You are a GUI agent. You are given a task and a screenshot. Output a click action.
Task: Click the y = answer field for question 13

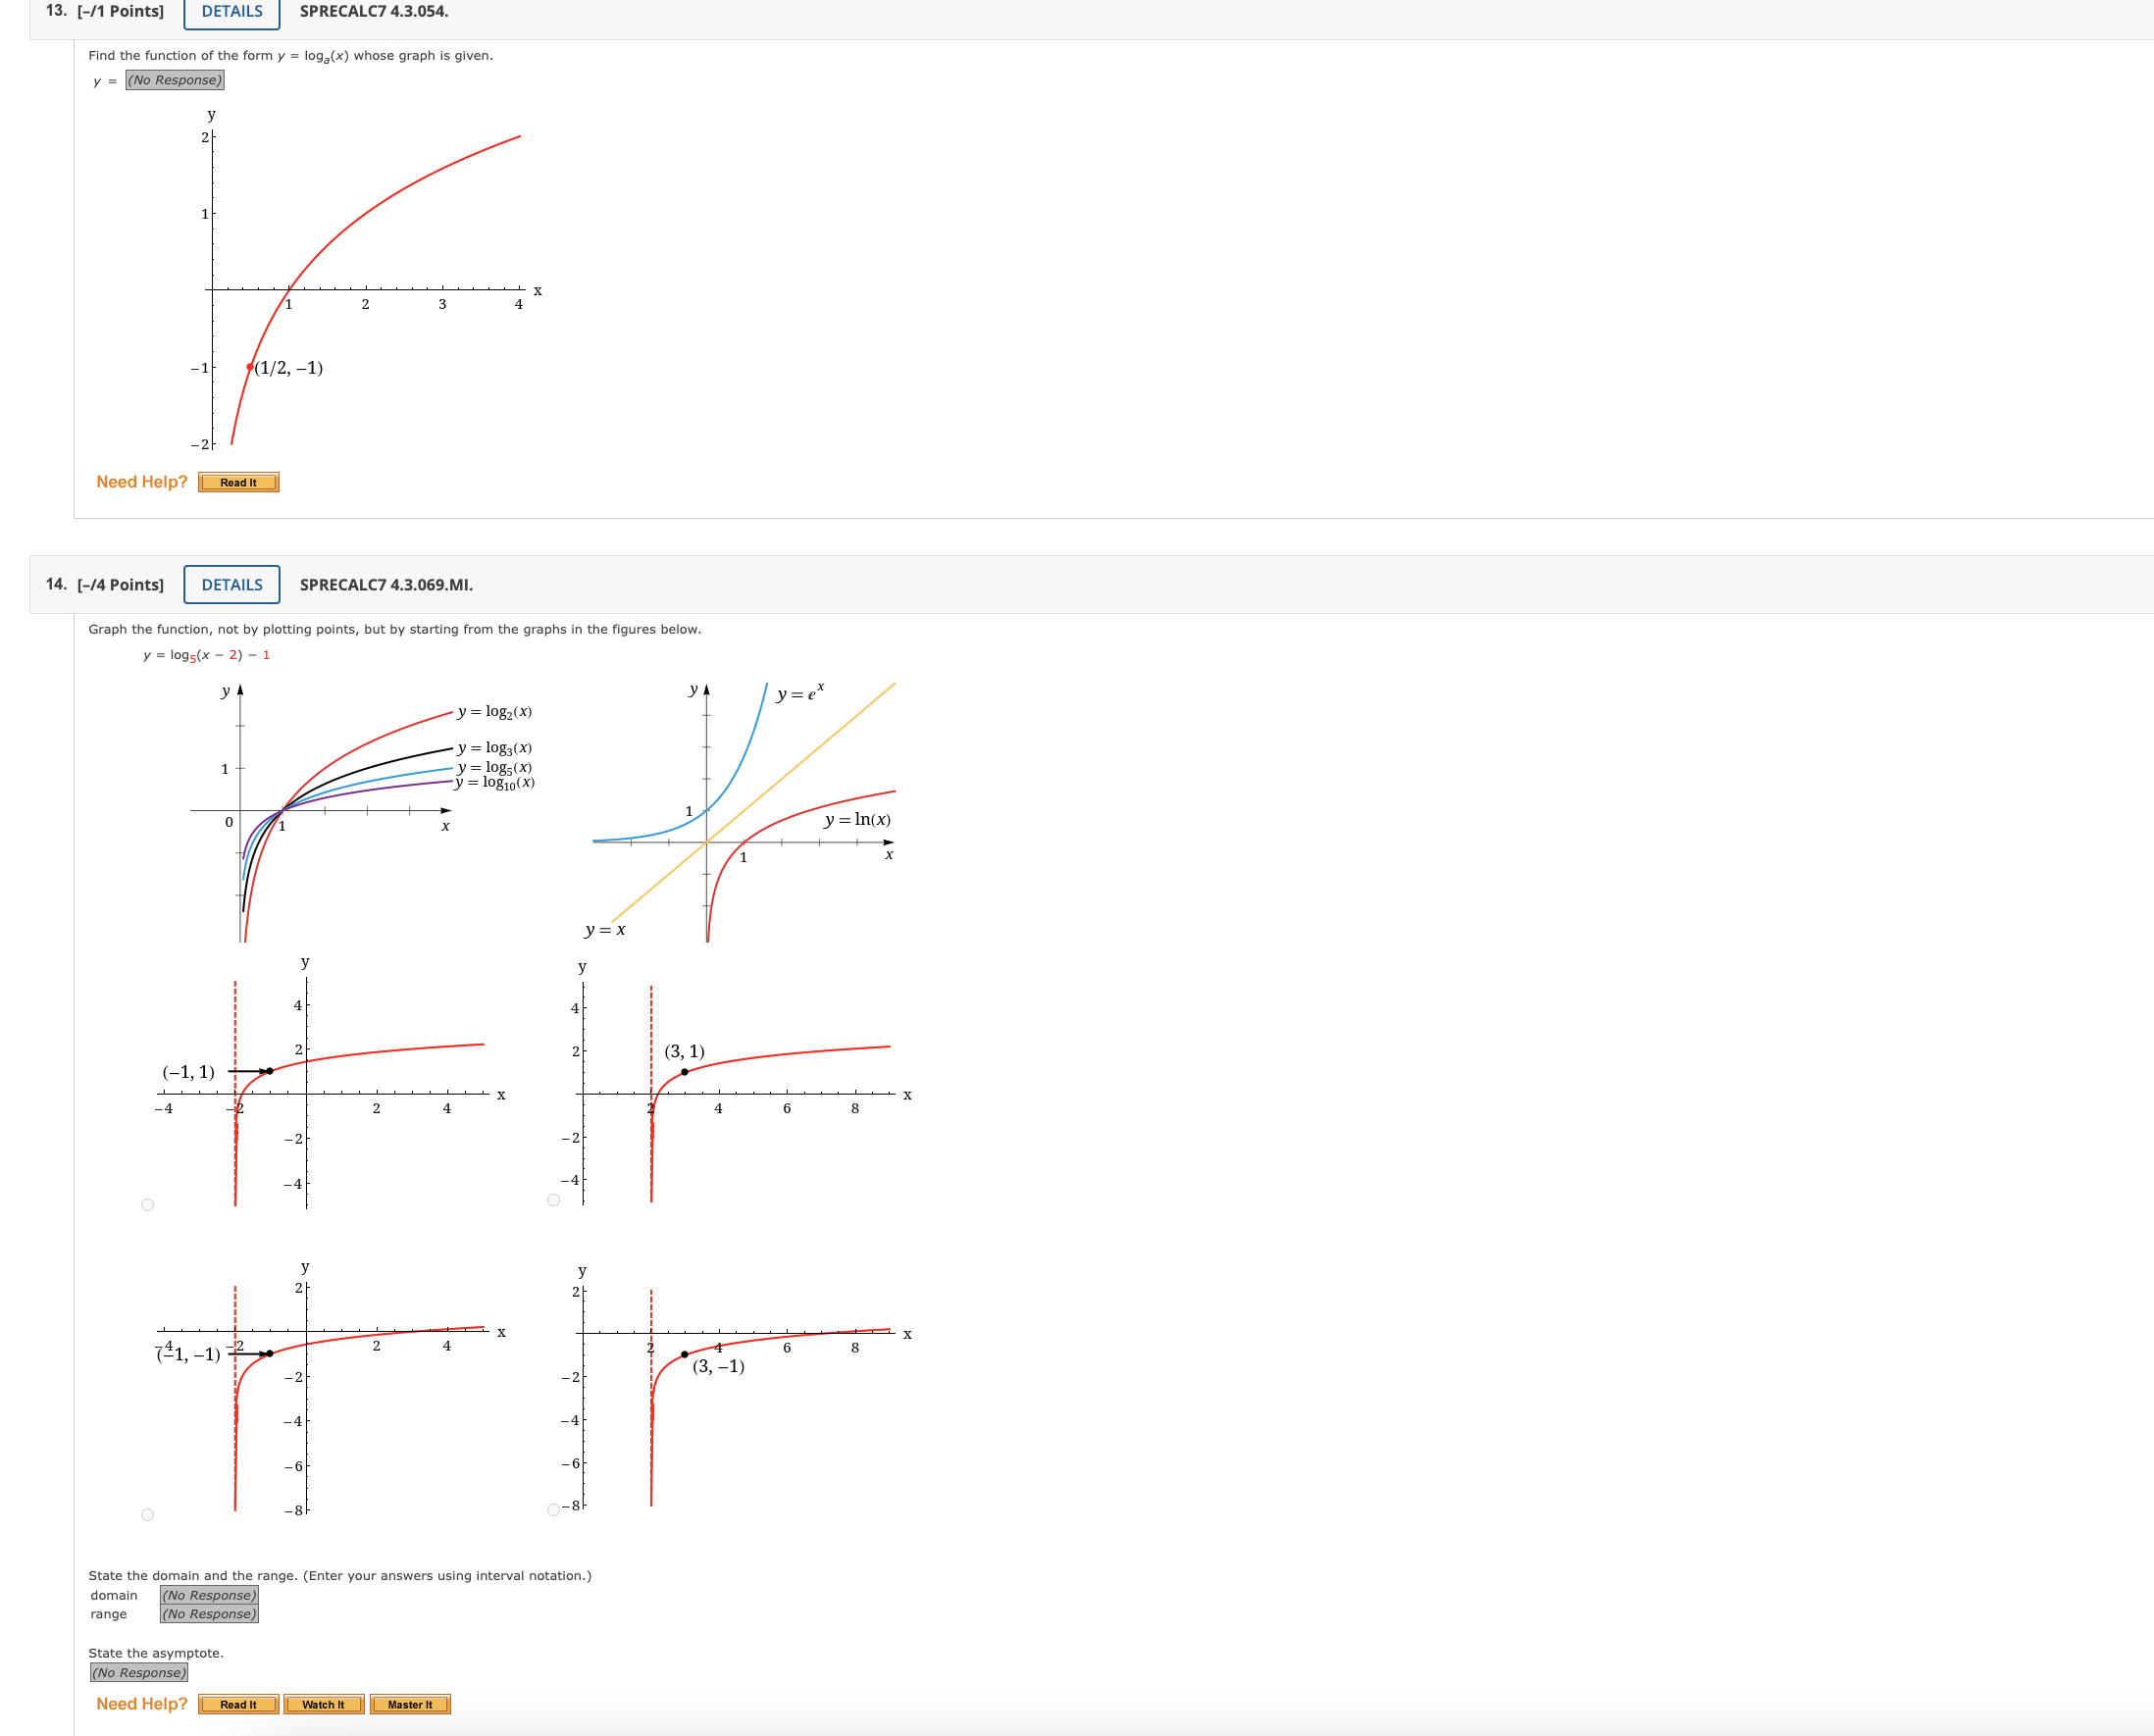click(x=174, y=80)
